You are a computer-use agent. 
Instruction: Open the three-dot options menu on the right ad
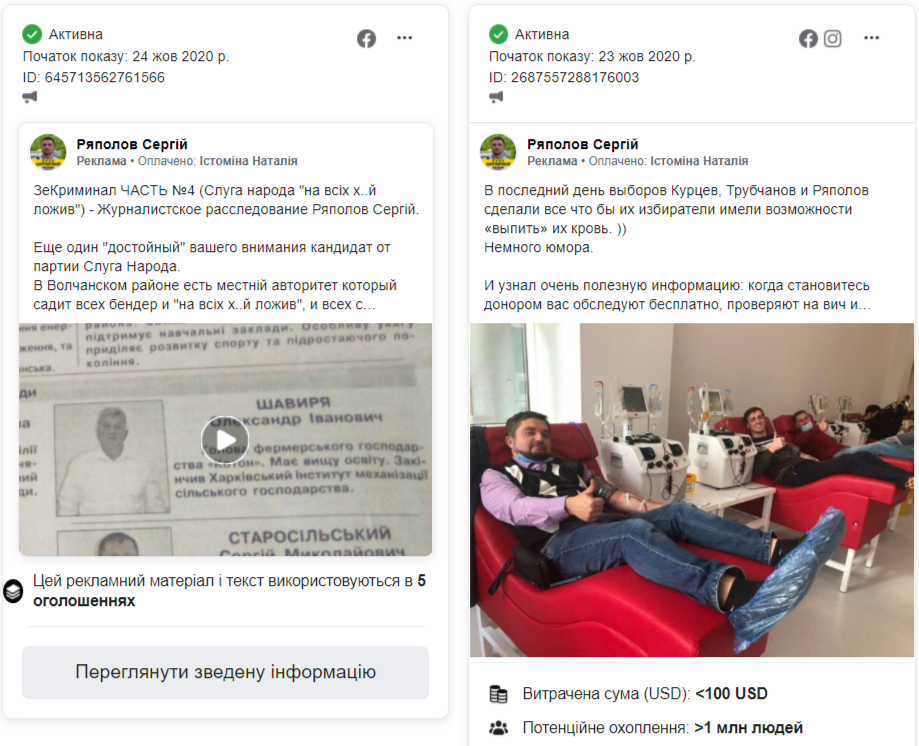pos(872,38)
